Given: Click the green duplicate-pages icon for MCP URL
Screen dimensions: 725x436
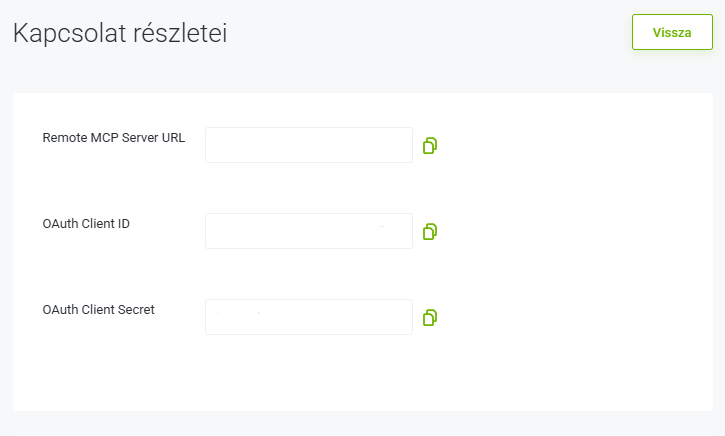Looking at the screenshot, I should 430,146.
